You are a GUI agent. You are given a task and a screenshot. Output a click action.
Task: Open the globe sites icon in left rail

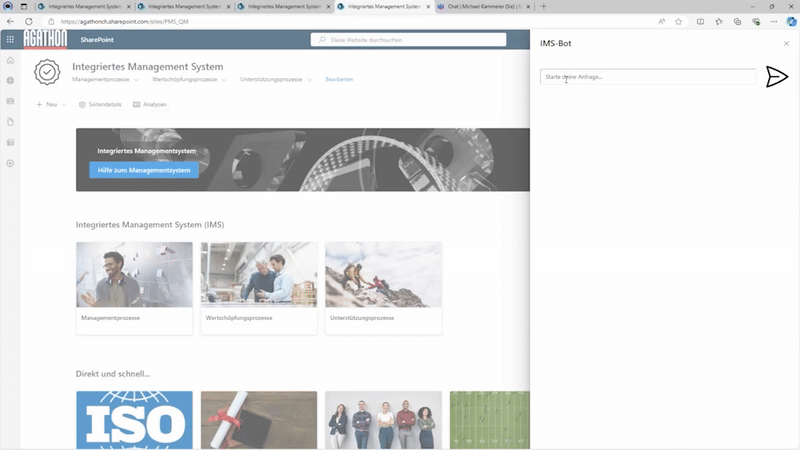click(10, 81)
